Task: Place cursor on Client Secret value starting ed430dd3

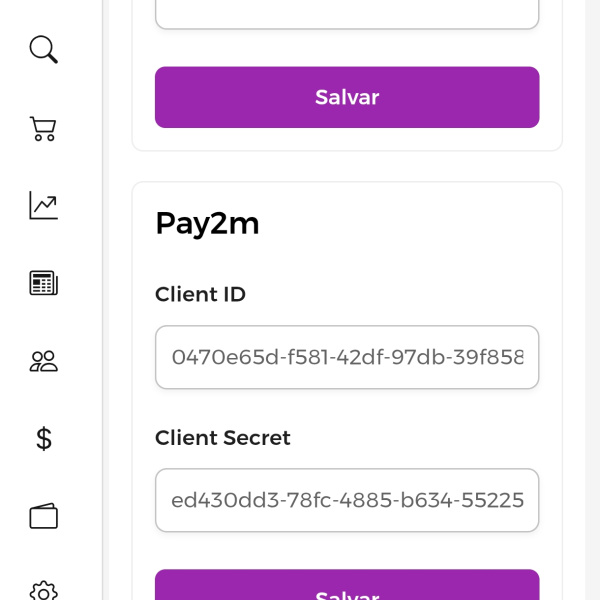Action: [x=347, y=500]
